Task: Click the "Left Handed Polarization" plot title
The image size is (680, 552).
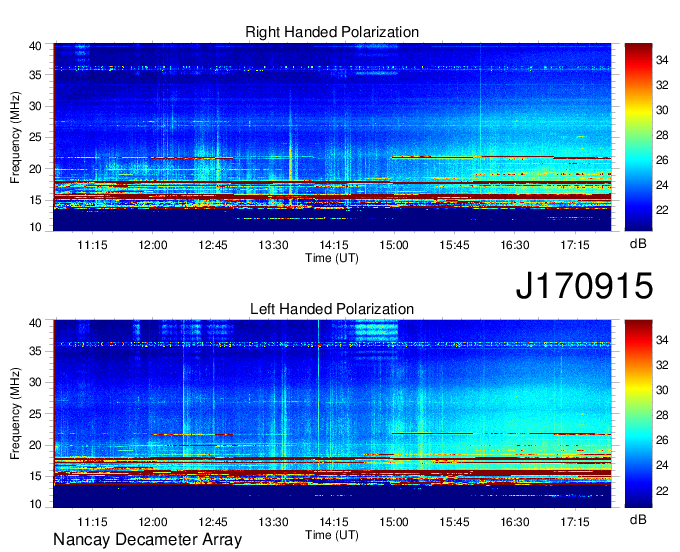Action: (332, 309)
